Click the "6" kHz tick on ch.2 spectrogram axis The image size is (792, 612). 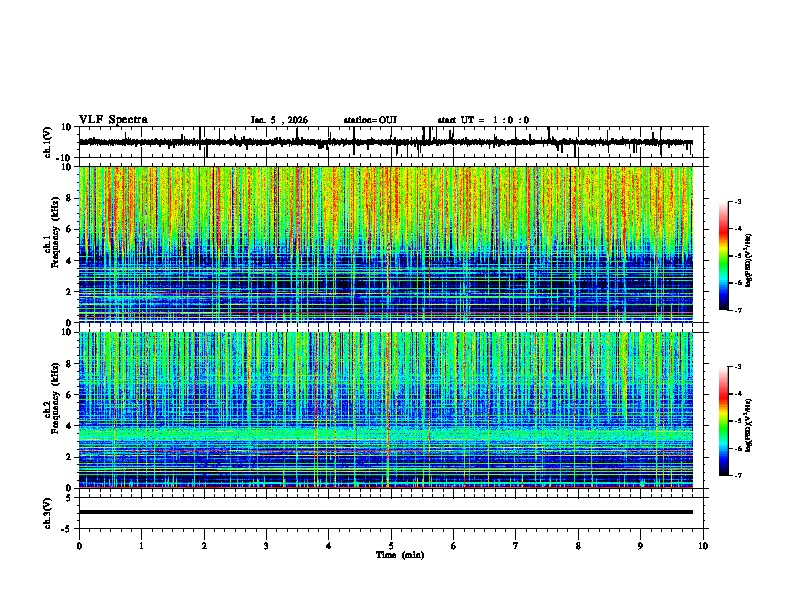tap(69, 395)
